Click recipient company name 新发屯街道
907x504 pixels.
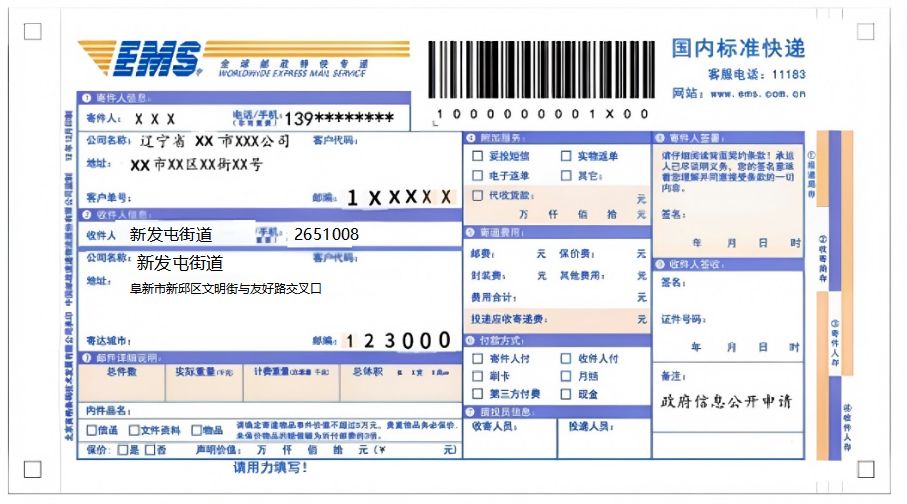click(x=180, y=263)
